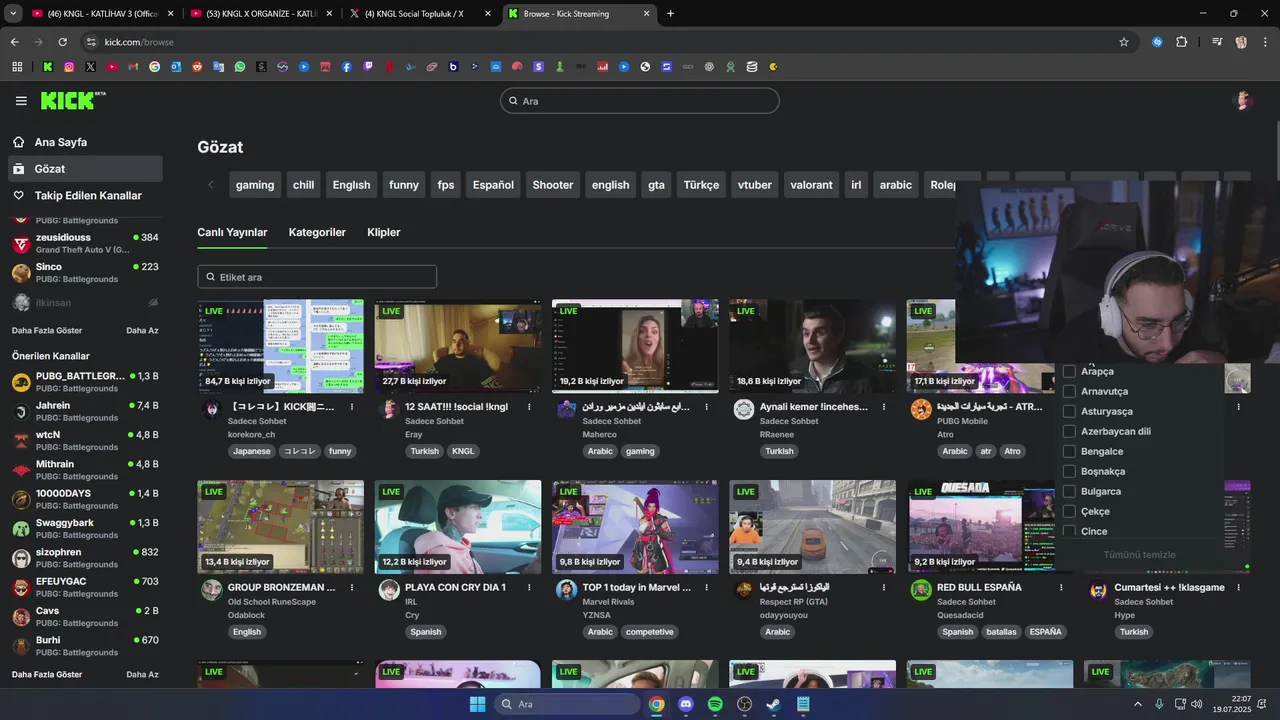This screenshot has height=720, width=1280.
Task: Open Spotify from the taskbar
Action: click(x=715, y=704)
